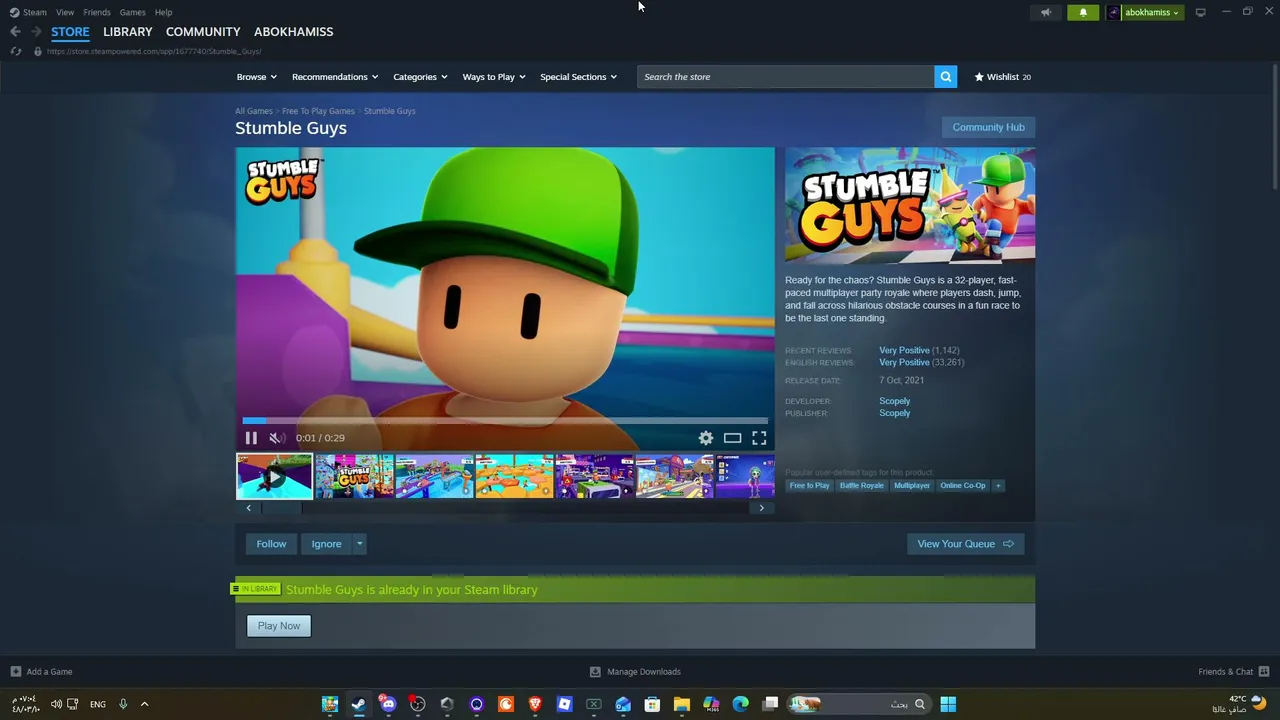Click the plus button to add tags
This screenshot has width=1280, height=720.
(998, 486)
